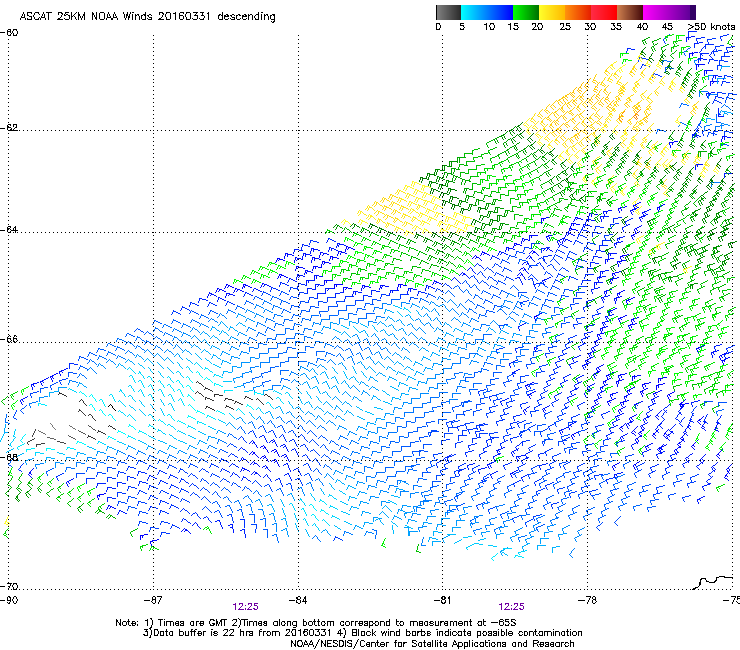The height and width of the screenshot is (650, 740).
Task: Click the legend label '10'
Action: click(x=489, y=27)
